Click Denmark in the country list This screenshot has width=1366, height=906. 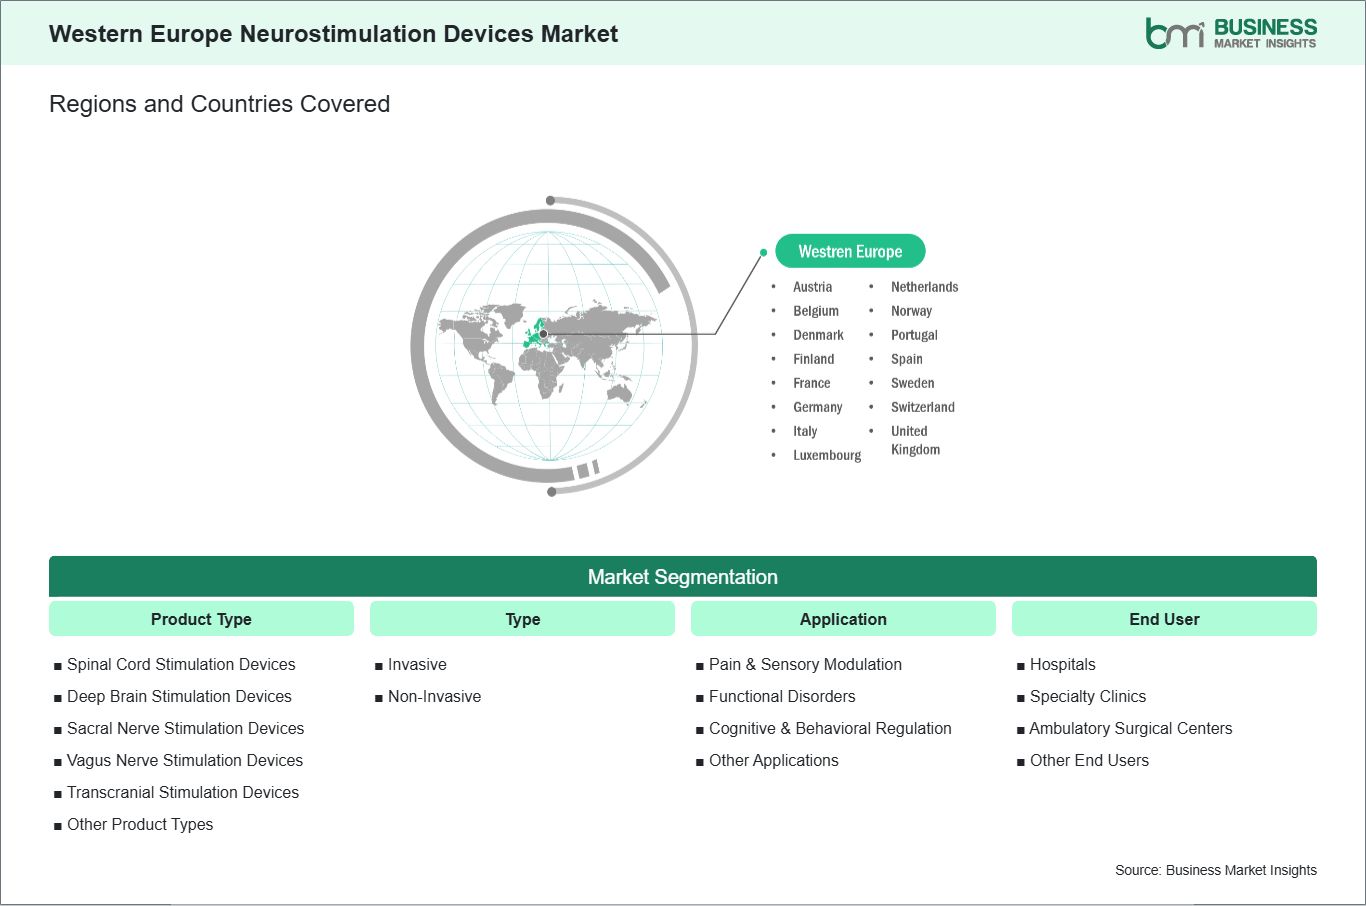(x=818, y=335)
